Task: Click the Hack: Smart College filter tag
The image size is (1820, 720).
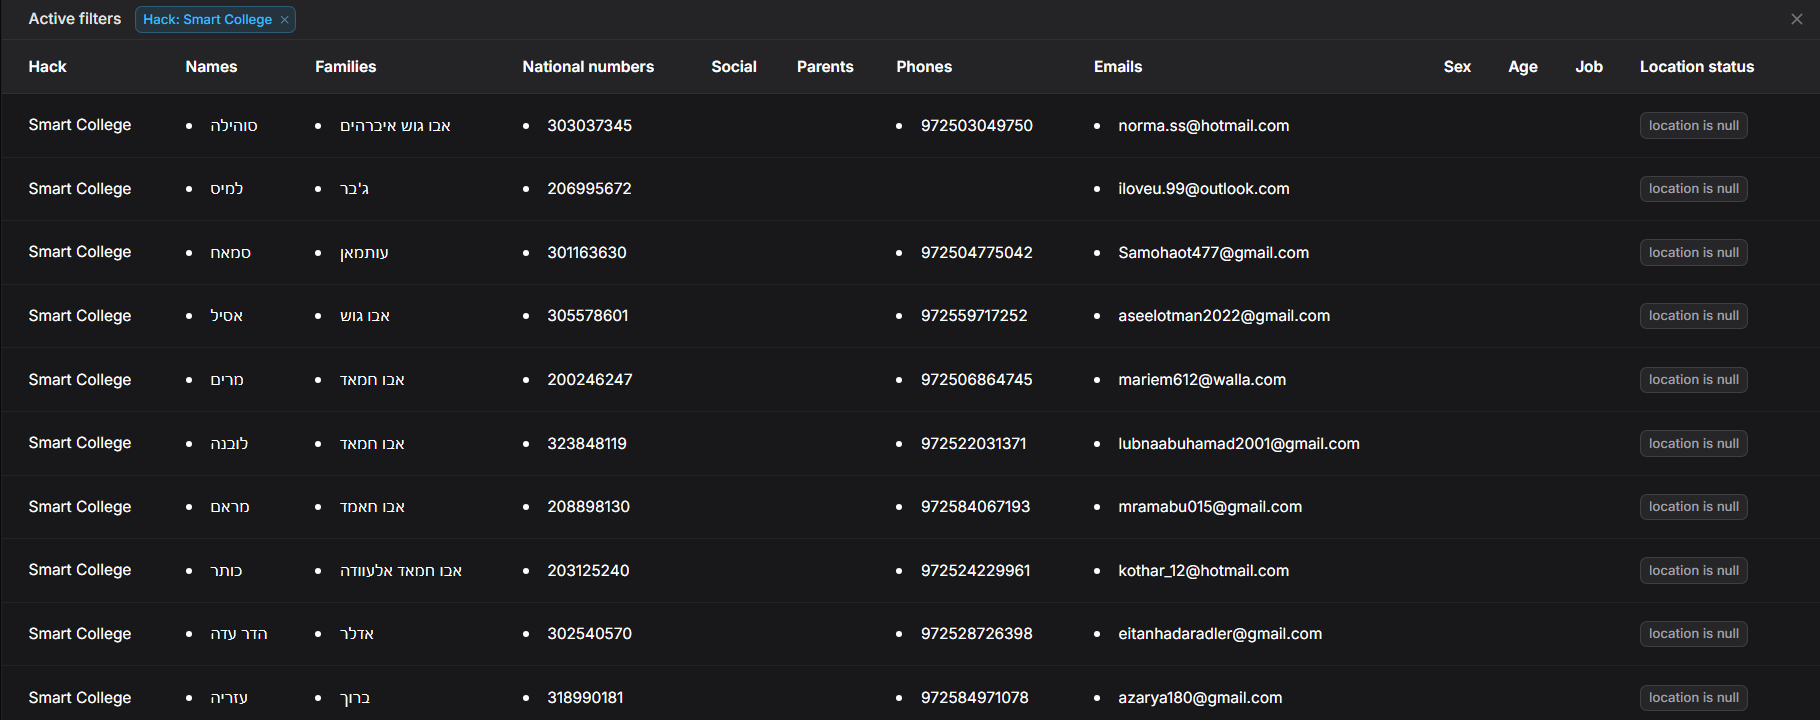Action: 207,20
